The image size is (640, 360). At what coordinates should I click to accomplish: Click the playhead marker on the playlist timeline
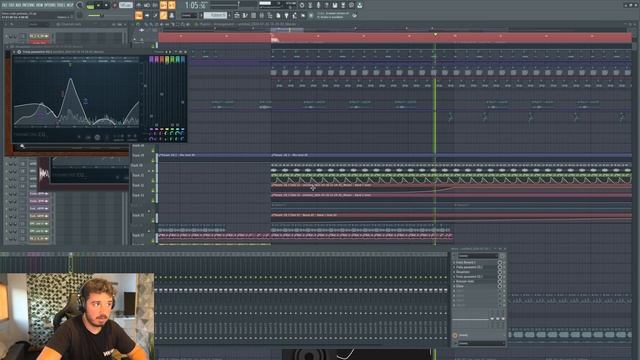pos(435,35)
